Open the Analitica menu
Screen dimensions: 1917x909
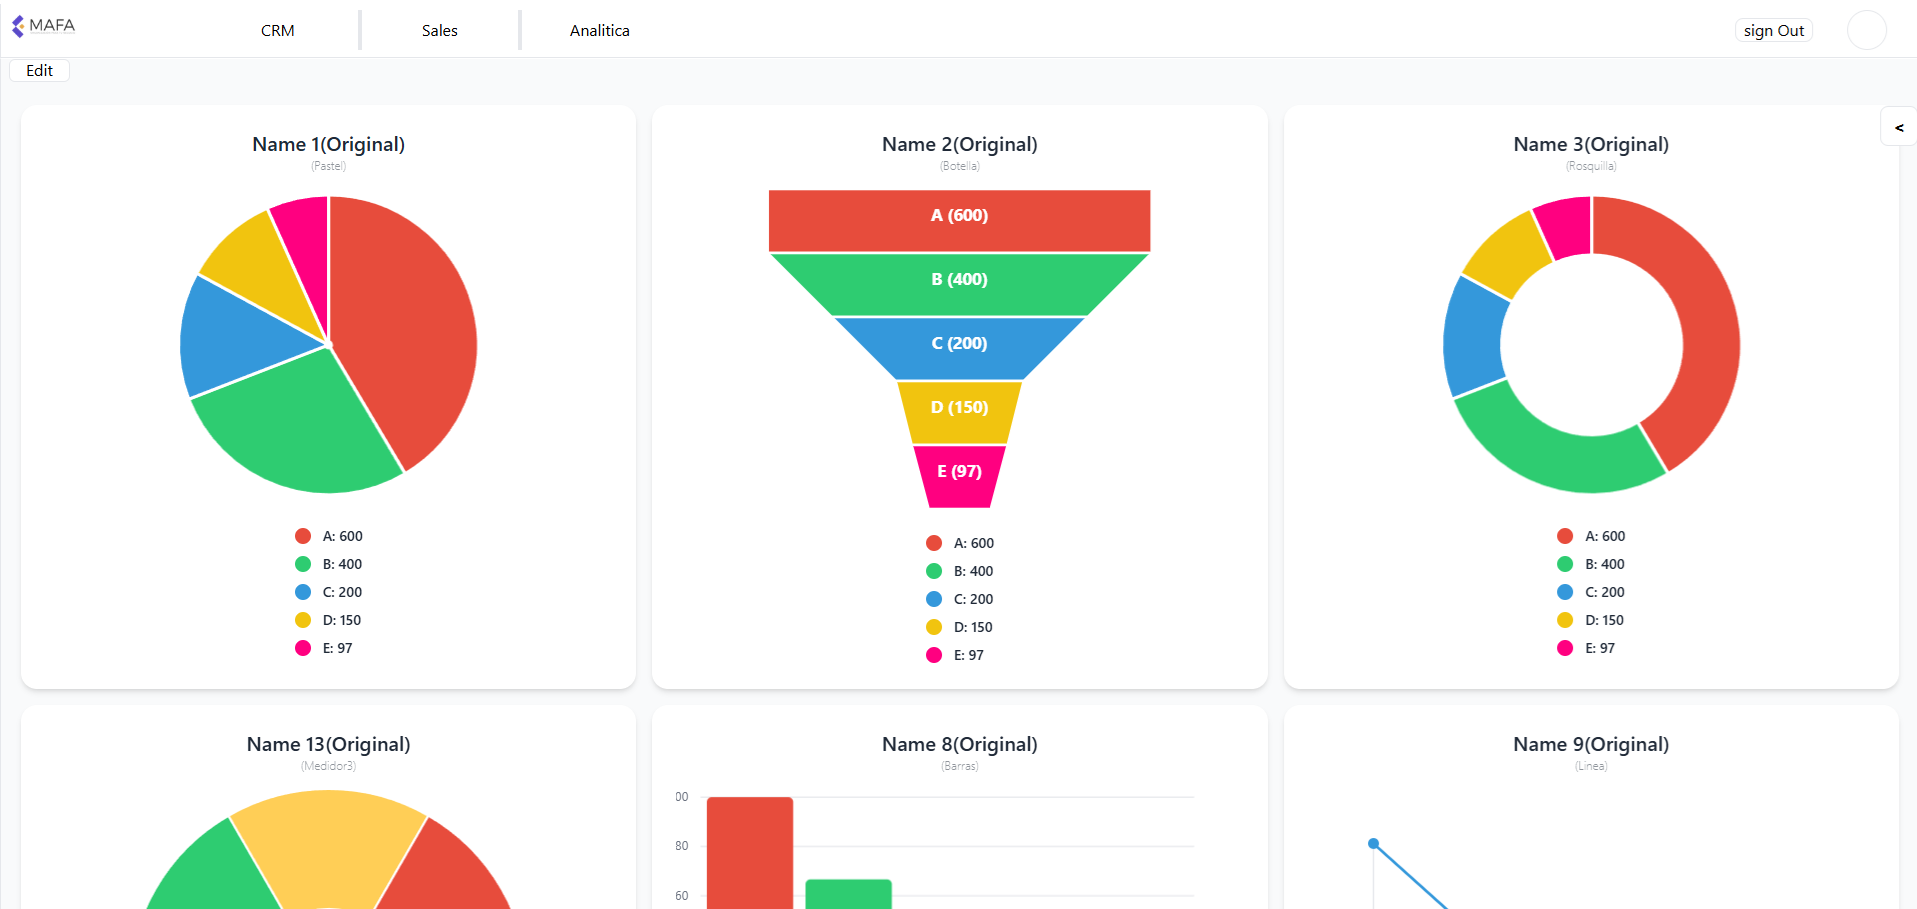tap(600, 30)
